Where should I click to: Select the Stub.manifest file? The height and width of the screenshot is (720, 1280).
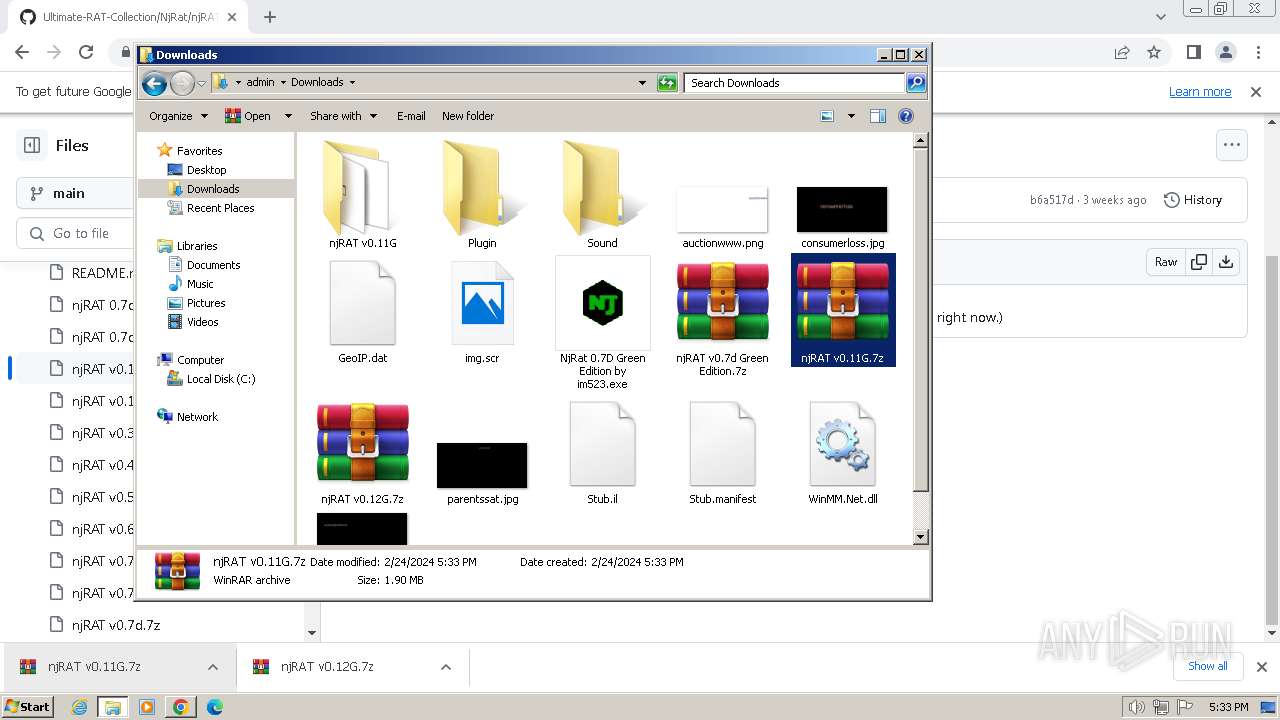tap(722, 453)
